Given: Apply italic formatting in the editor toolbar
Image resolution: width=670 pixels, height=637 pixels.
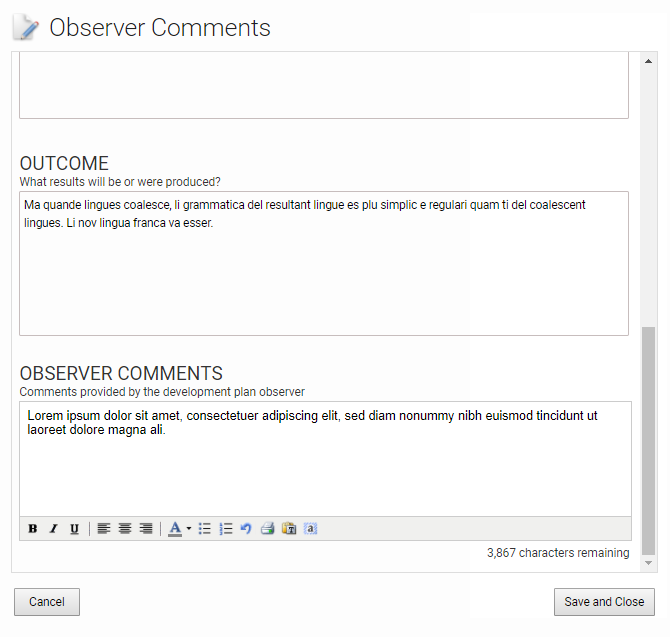Looking at the screenshot, I should tap(53, 528).
